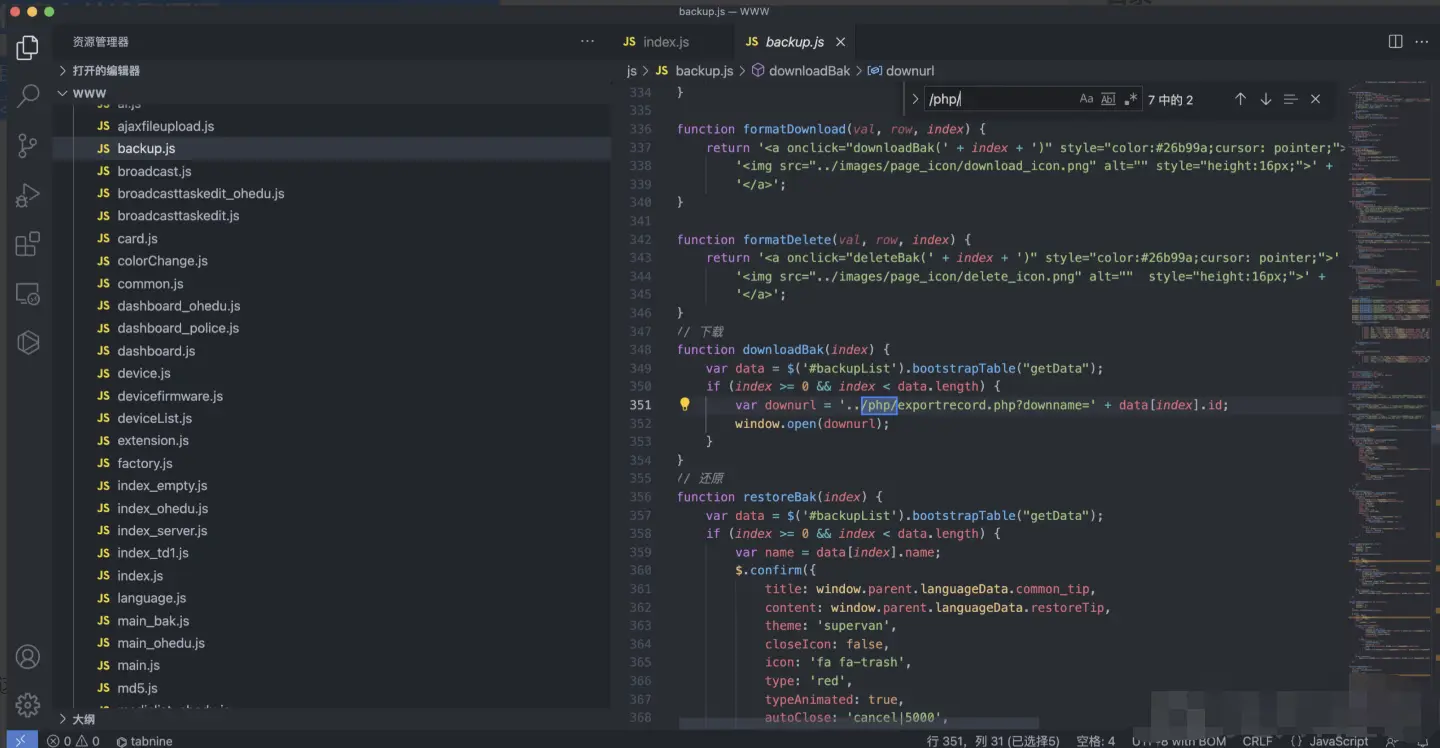This screenshot has height=748, width=1440.
Task: Click the editor horizontal scrollbar
Action: [x=860, y=723]
